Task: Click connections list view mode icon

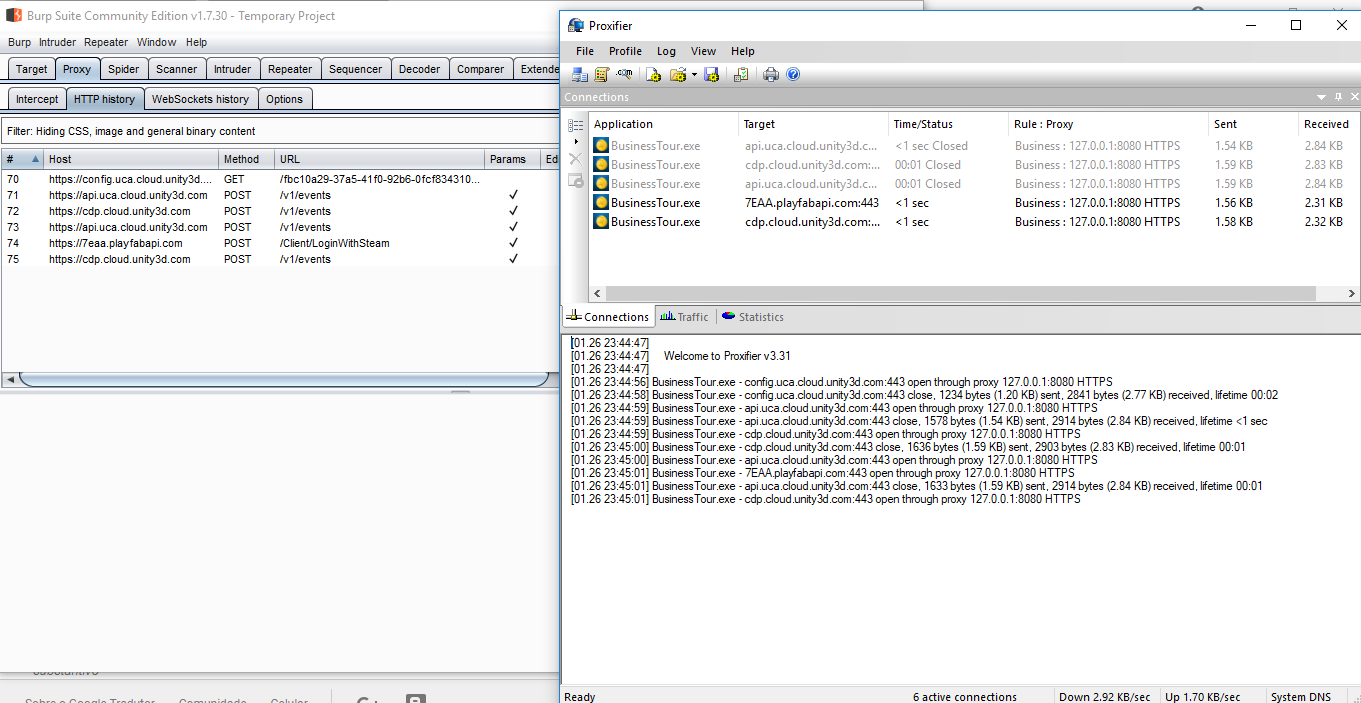Action: pyautogui.click(x=575, y=125)
